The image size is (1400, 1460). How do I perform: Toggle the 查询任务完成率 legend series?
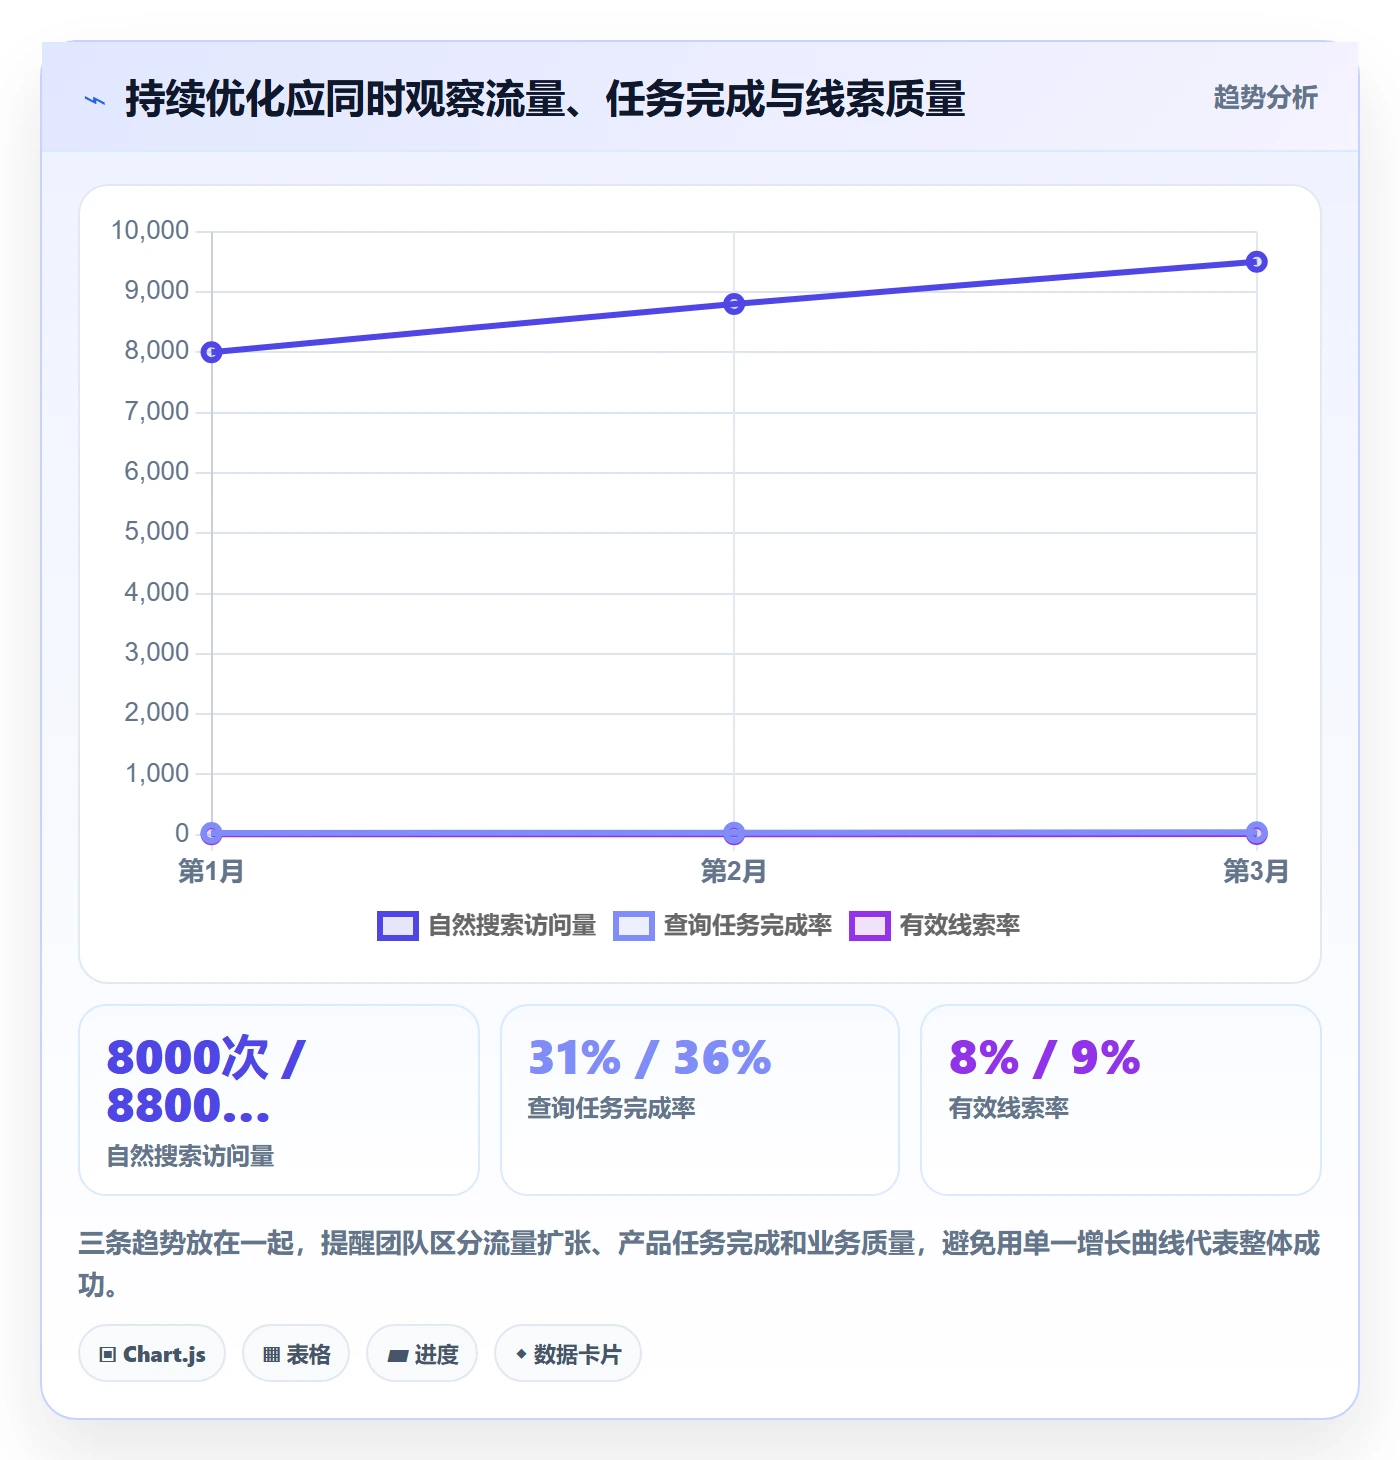pos(722,926)
